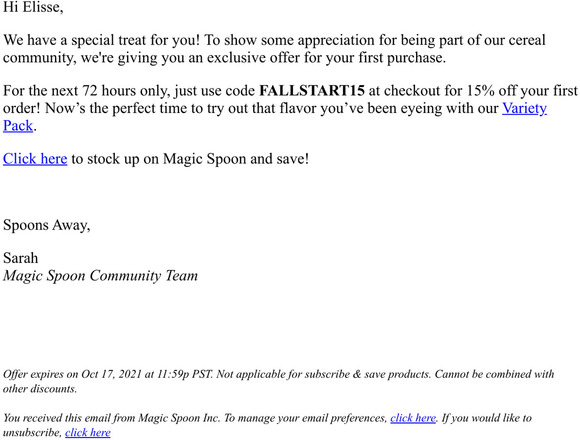Click "You received this email from Magic Spoon Inc."
580x440 pixels.
112,418
